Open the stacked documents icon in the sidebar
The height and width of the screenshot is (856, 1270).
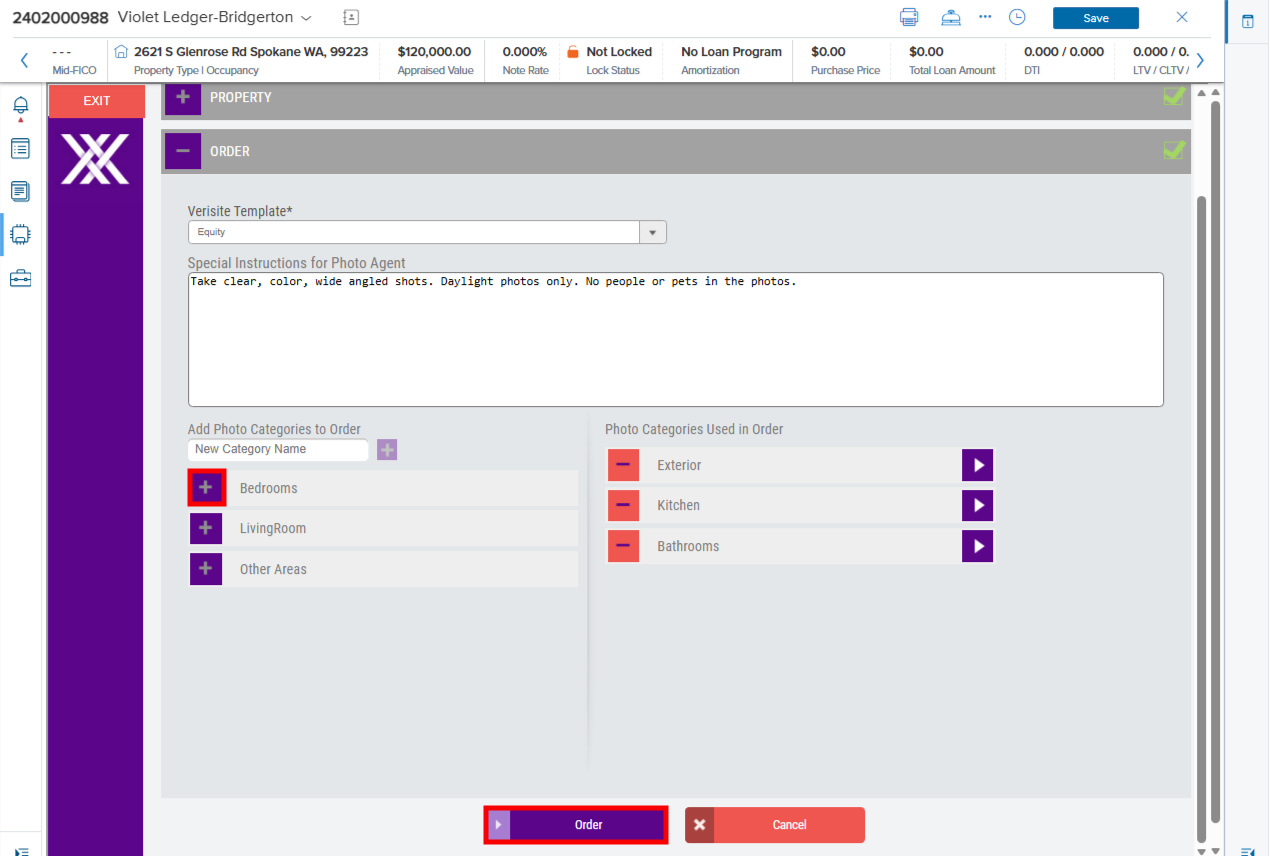tap(20, 191)
